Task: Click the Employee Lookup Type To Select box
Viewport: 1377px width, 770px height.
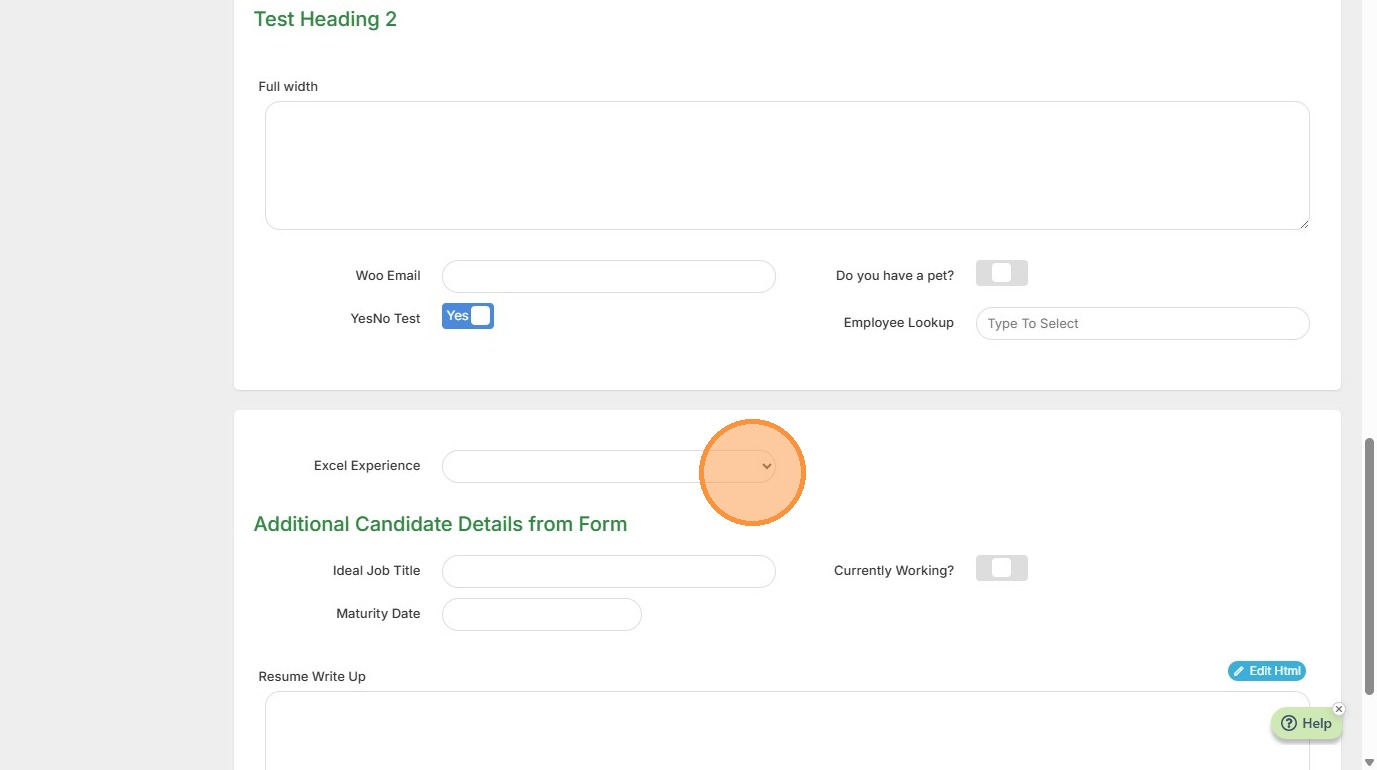Action: coord(1142,323)
